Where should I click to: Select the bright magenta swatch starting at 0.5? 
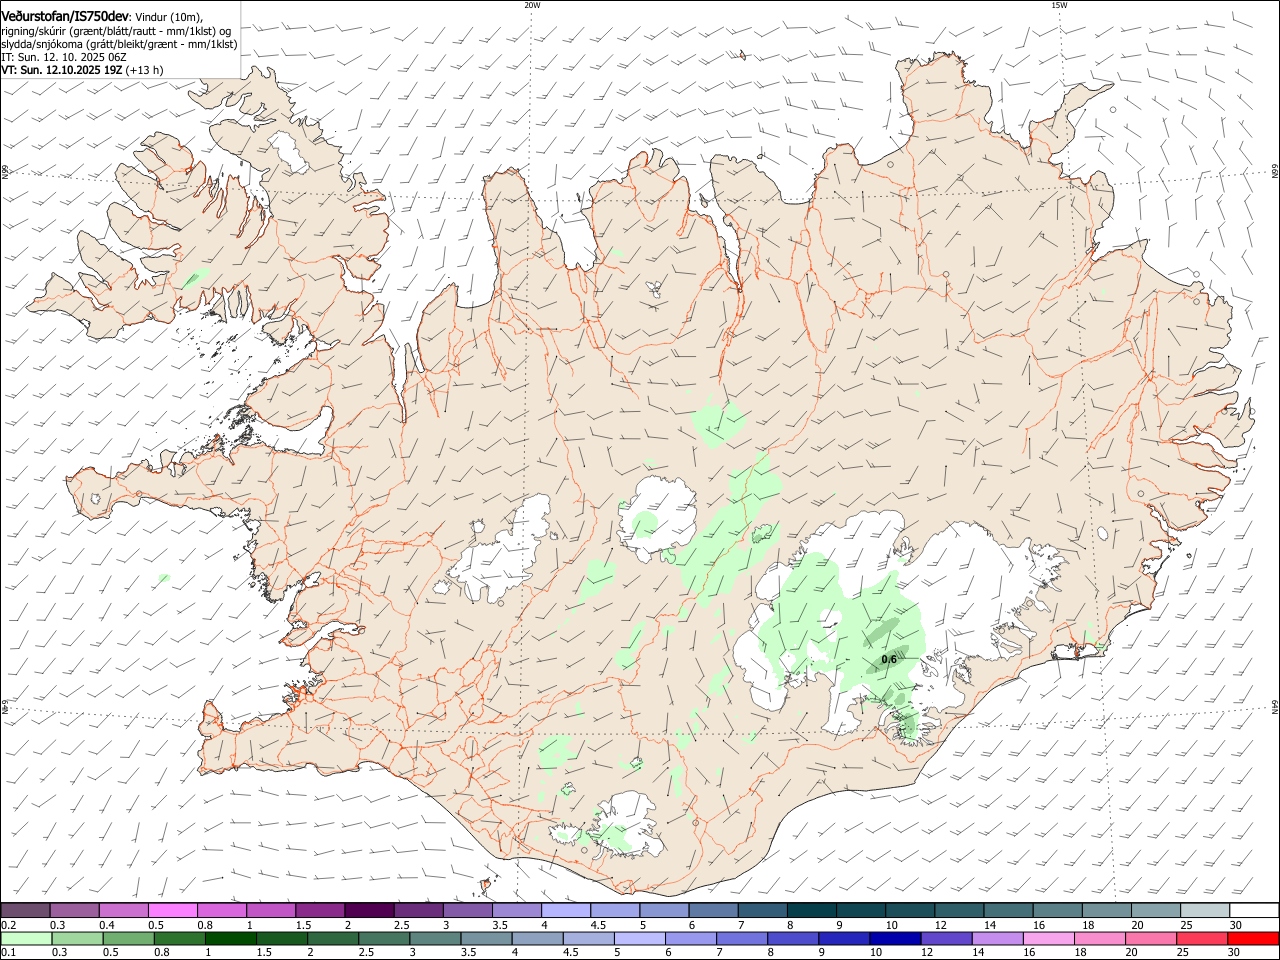tap(173, 911)
